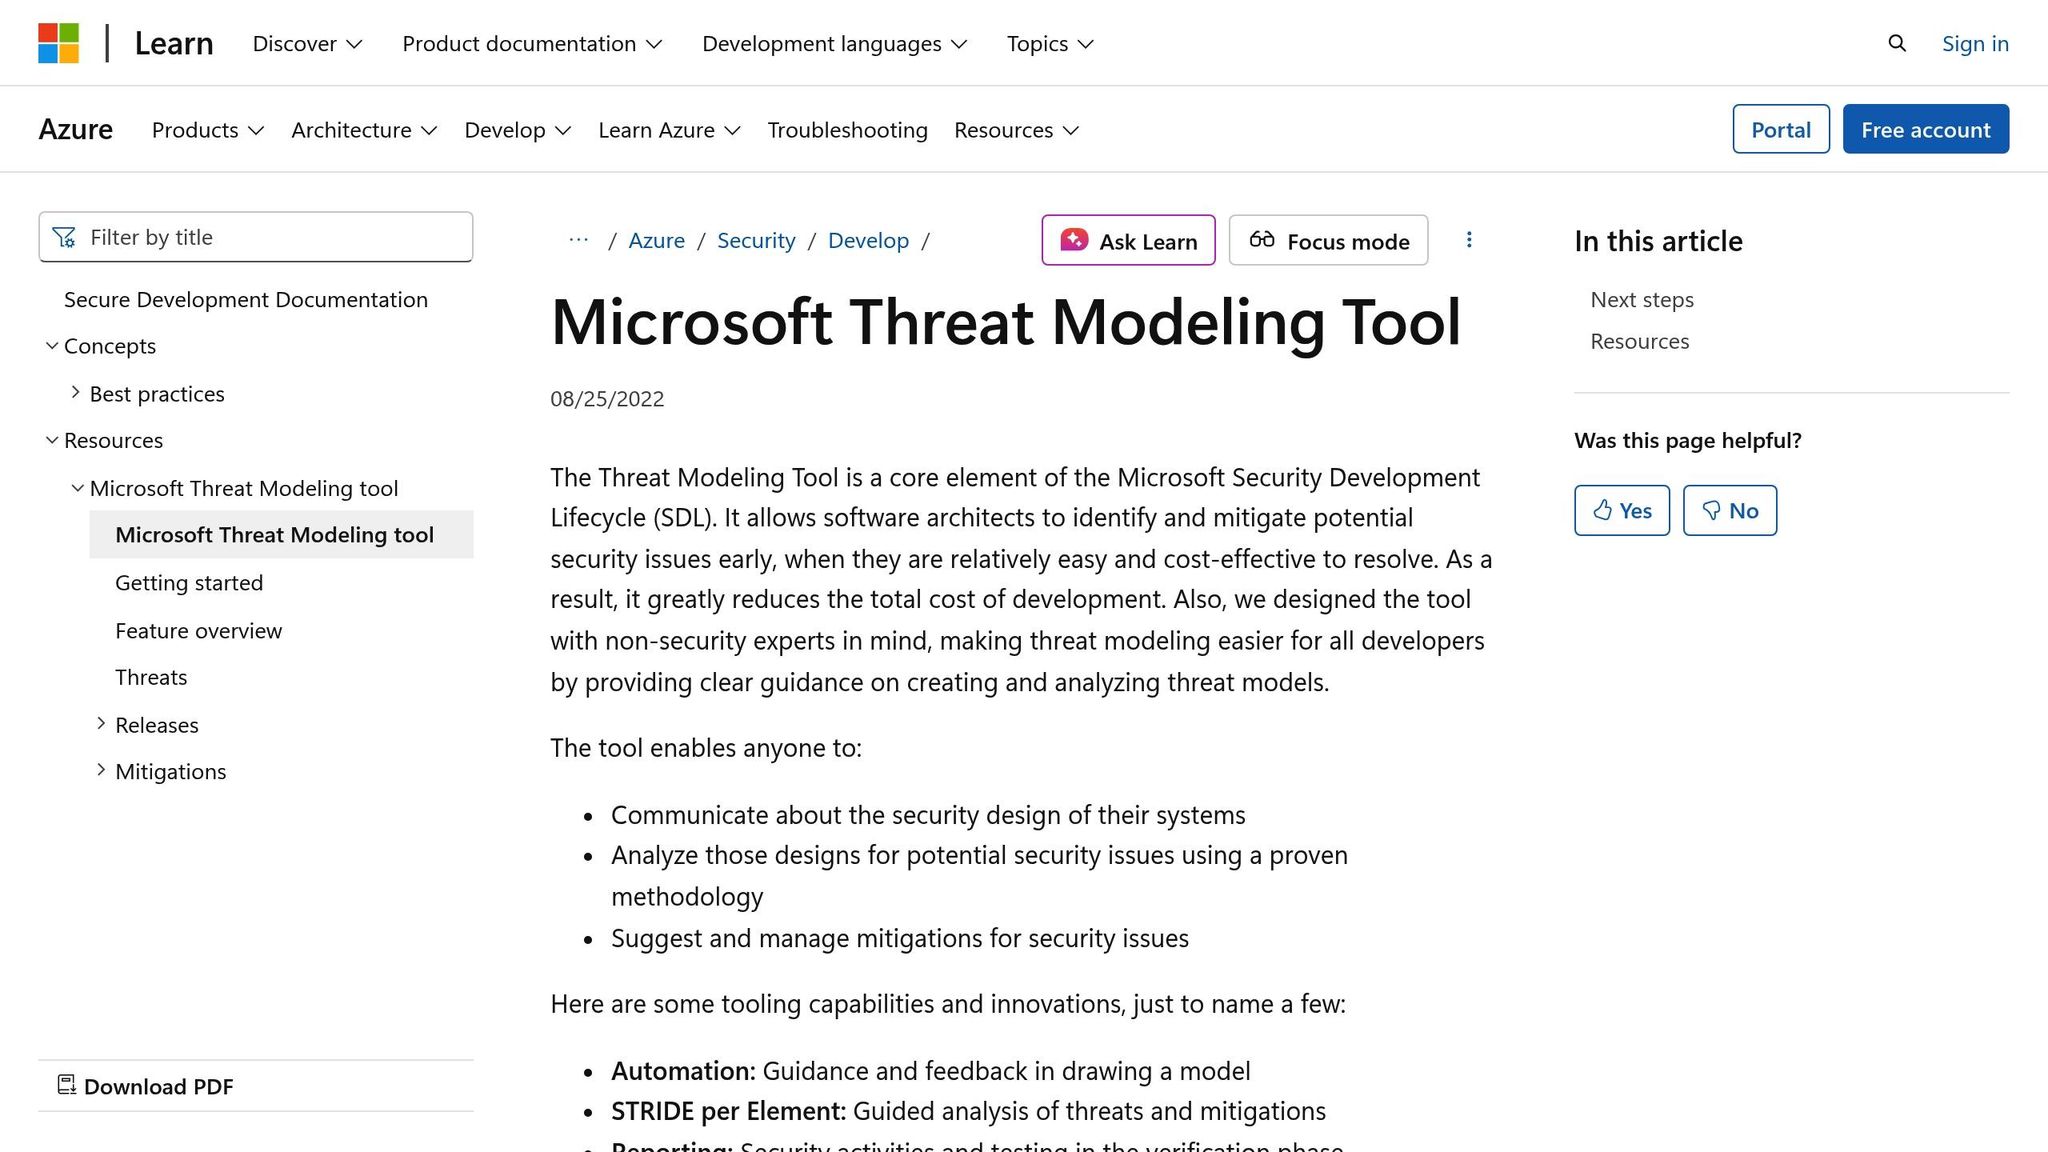Screen dimensions: 2048x1152
Task: Click the Azure breadcrumb link
Action: tap(656, 240)
